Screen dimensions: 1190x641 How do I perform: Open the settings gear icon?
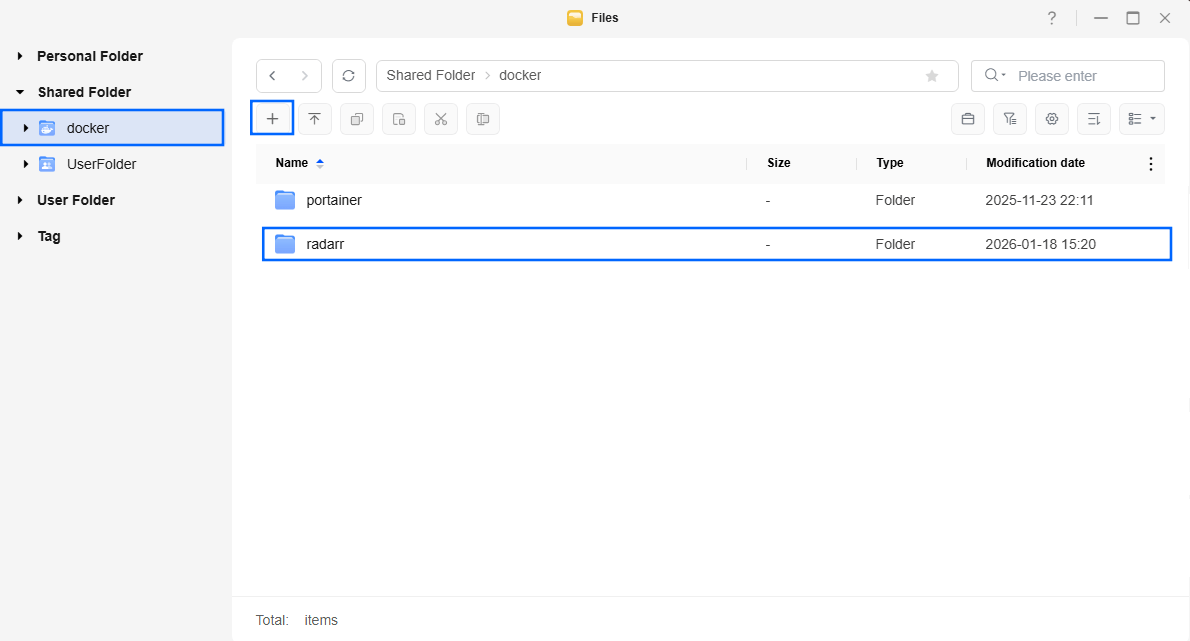point(1052,119)
